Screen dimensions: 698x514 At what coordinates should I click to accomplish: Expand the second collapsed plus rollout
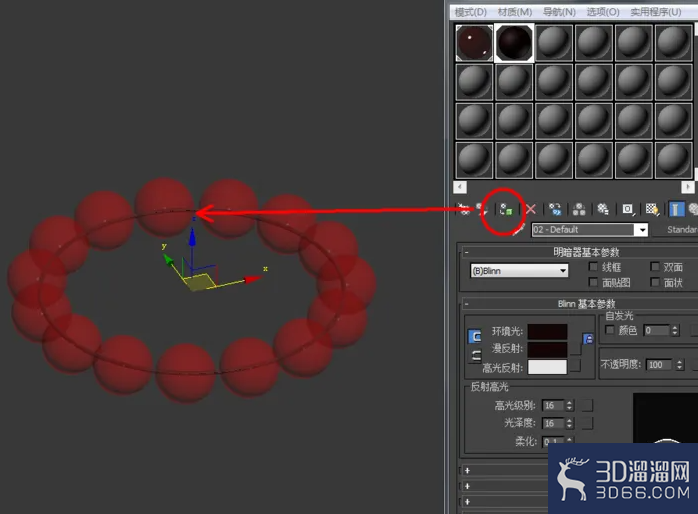[x=467, y=486]
